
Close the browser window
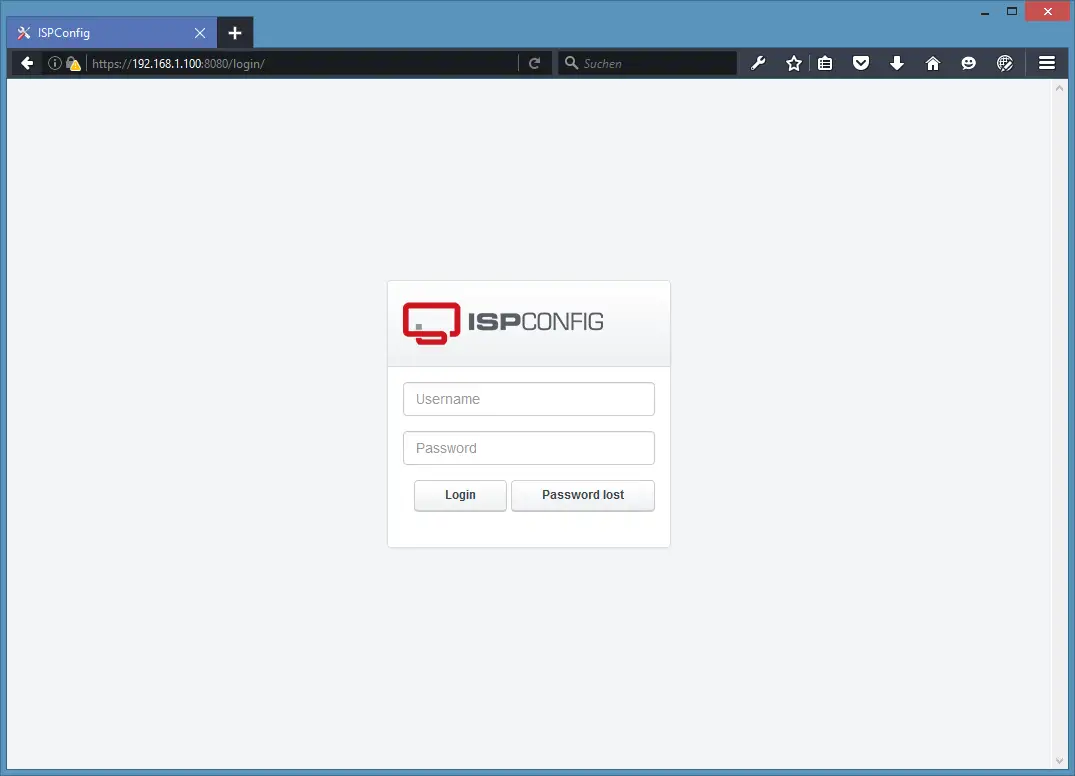point(1048,12)
